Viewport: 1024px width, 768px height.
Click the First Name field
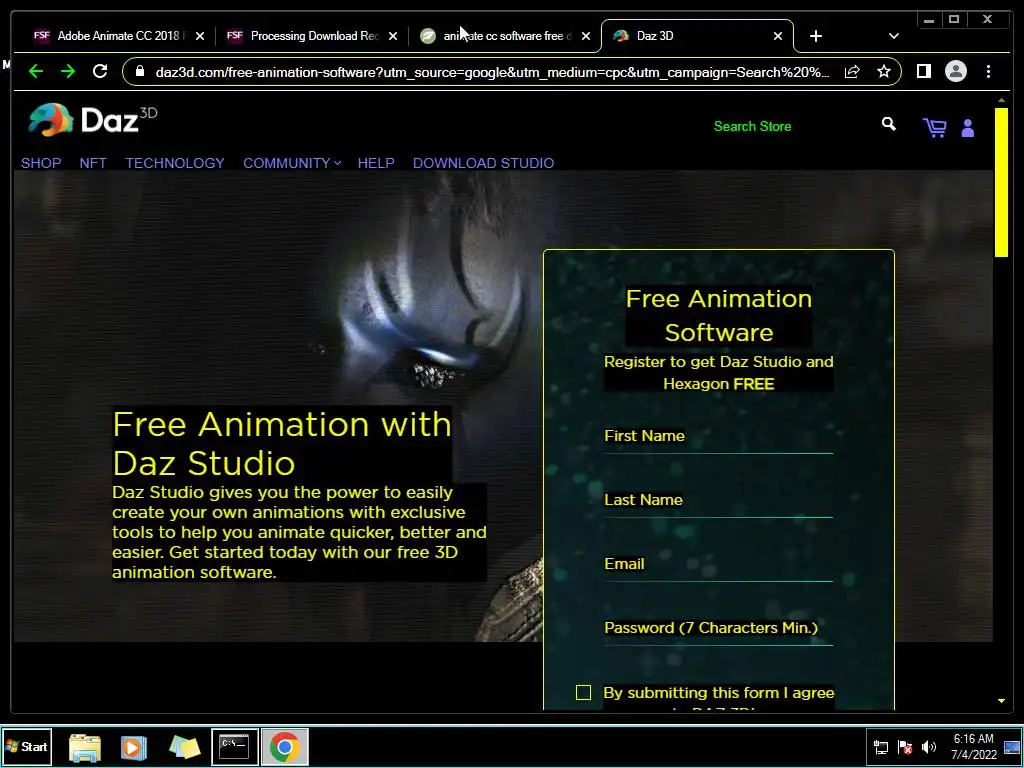pyautogui.click(x=718, y=436)
